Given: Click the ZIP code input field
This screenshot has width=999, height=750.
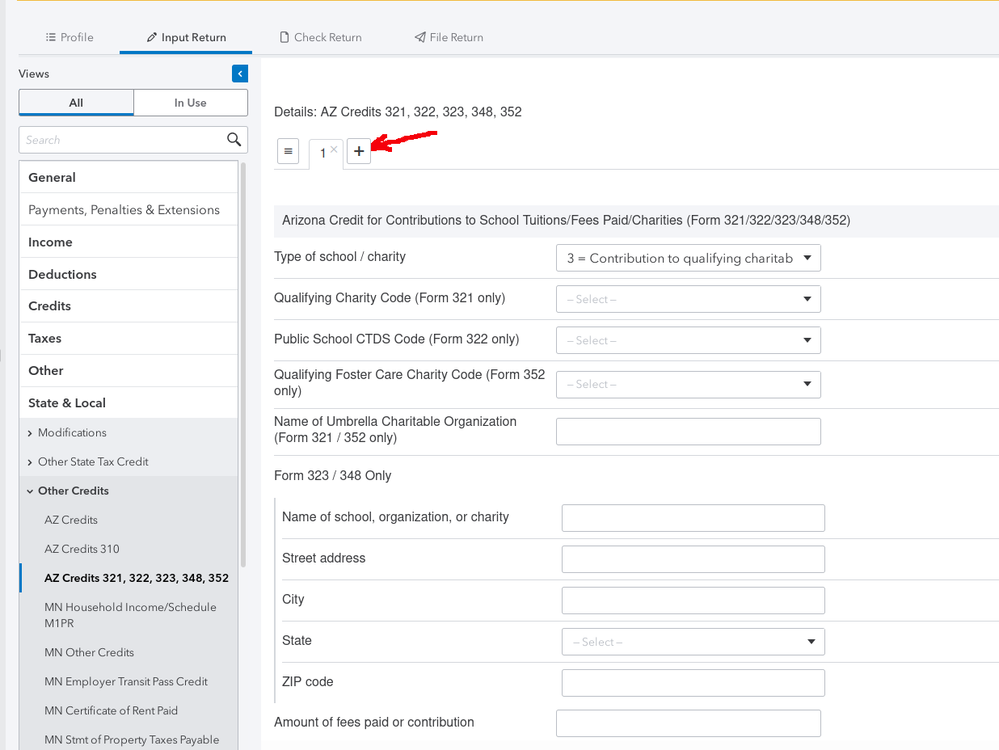Looking at the screenshot, I should [692, 683].
